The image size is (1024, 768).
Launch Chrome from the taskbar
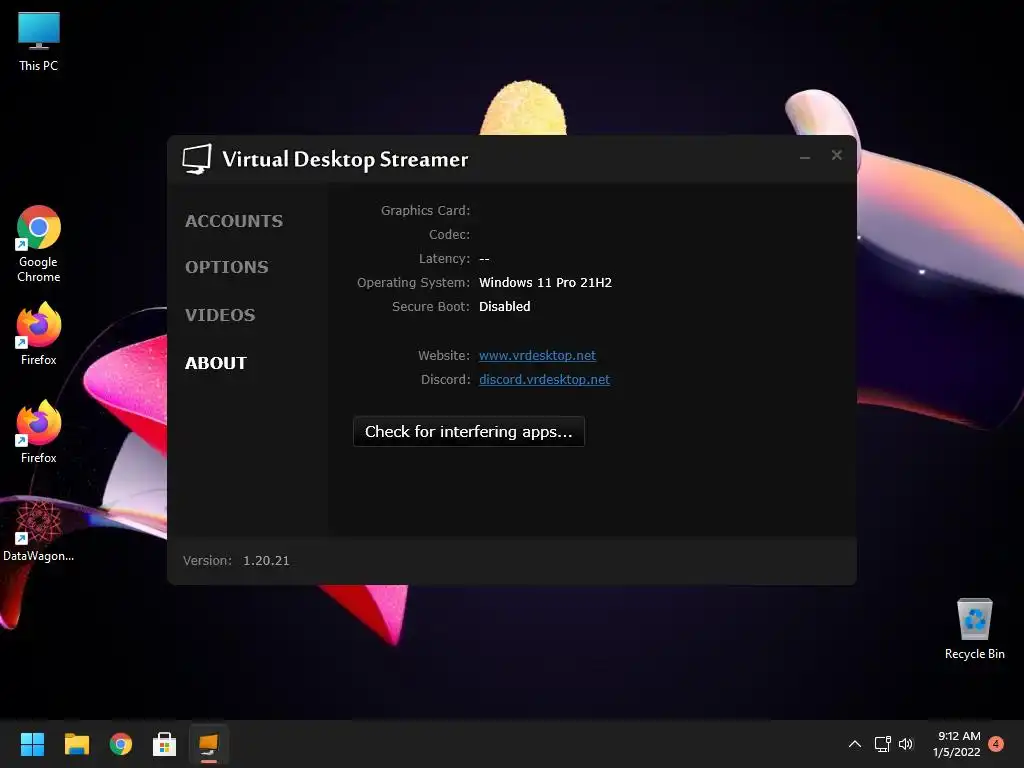click(121, 744)
